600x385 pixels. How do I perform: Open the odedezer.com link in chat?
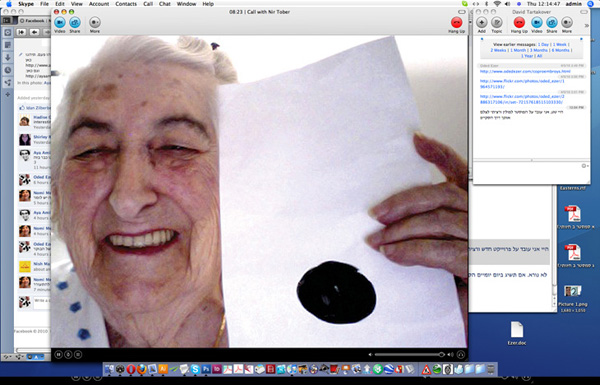(x=525, y=71)
